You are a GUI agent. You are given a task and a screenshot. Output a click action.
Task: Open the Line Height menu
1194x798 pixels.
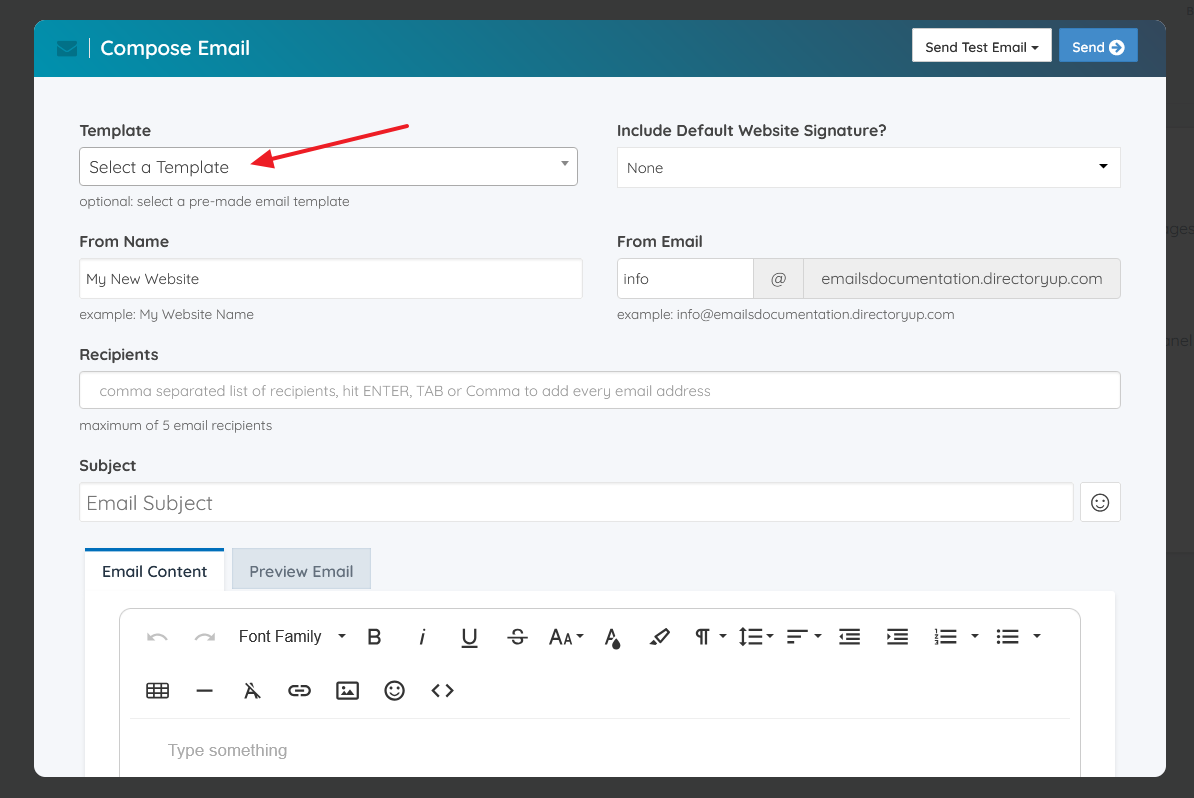[755, 637]
